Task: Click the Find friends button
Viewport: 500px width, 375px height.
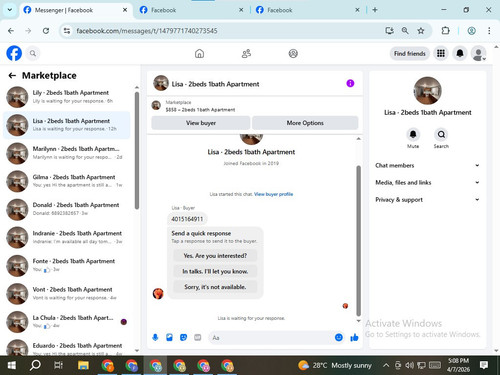Action: (x=410, y=53)
